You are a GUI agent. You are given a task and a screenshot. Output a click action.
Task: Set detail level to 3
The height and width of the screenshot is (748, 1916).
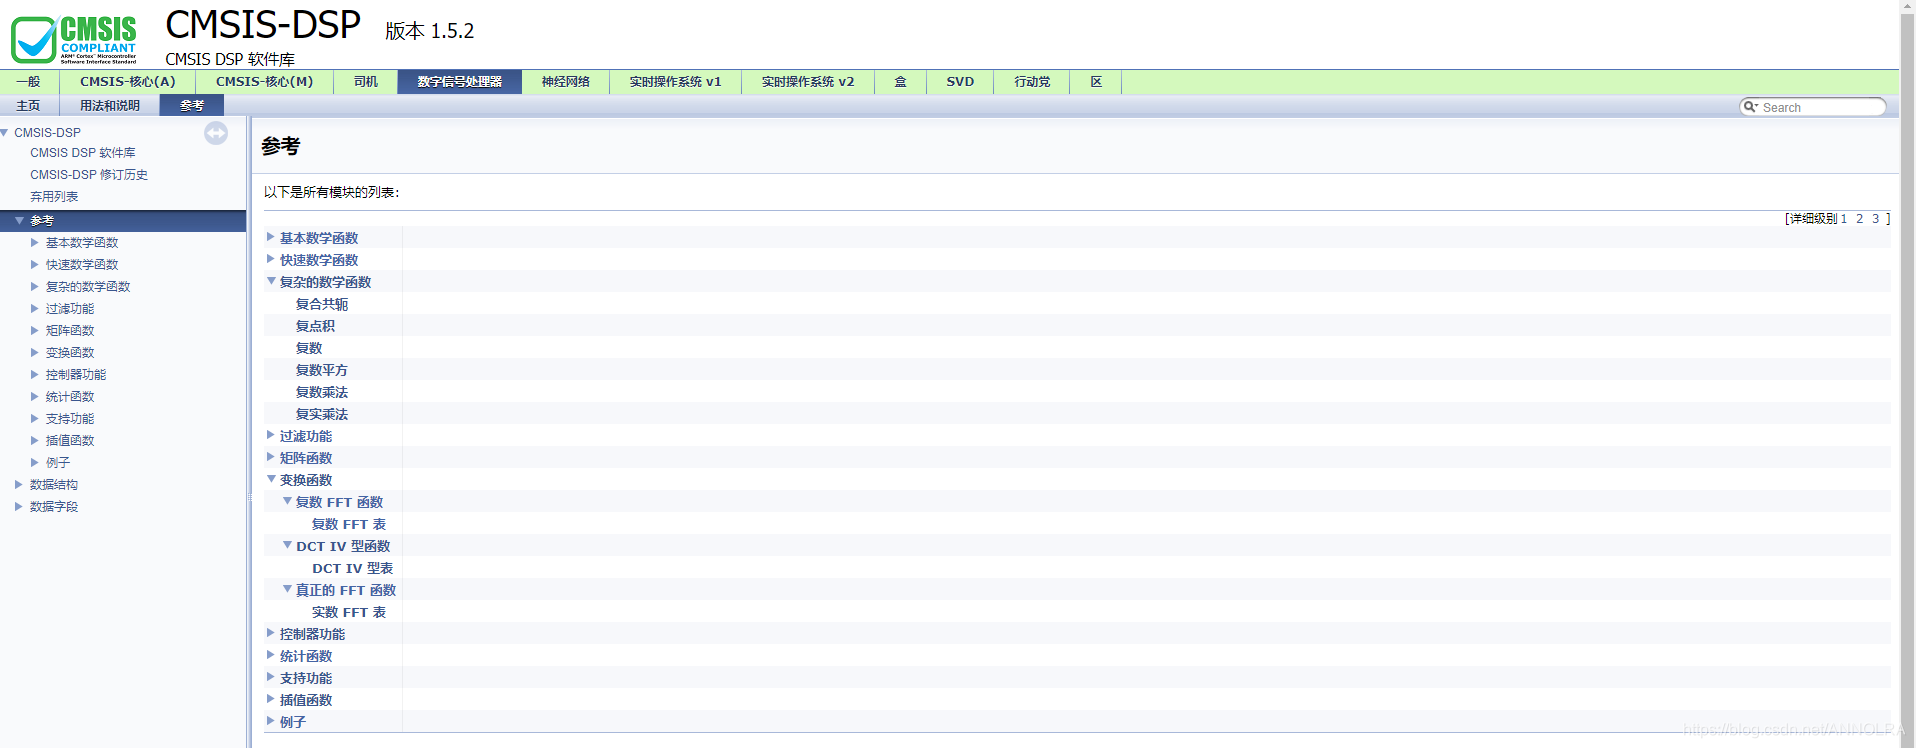(1876, 218)
